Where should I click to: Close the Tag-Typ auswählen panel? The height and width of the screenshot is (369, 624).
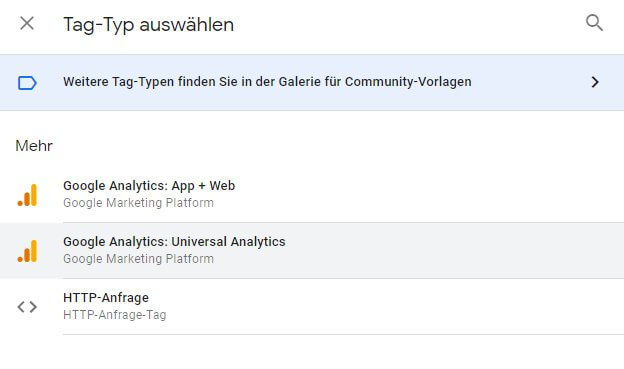pyautogui.click(x=27, y=23)
